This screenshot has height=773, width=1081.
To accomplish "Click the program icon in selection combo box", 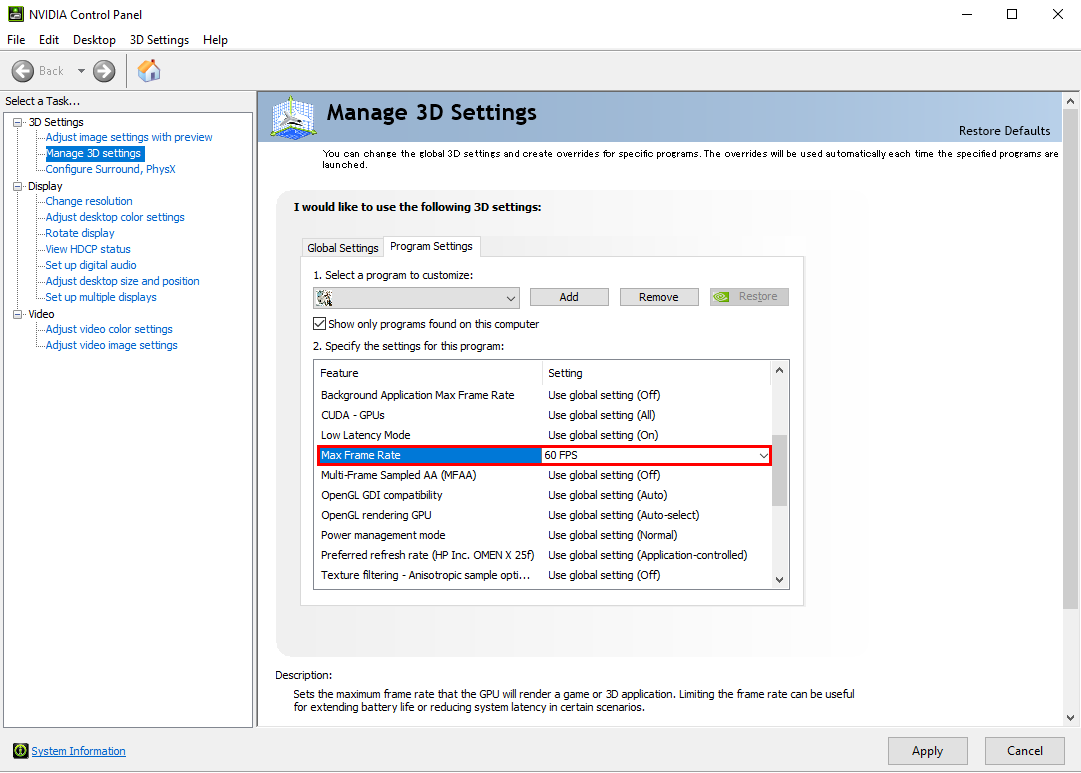I will 324,298.
